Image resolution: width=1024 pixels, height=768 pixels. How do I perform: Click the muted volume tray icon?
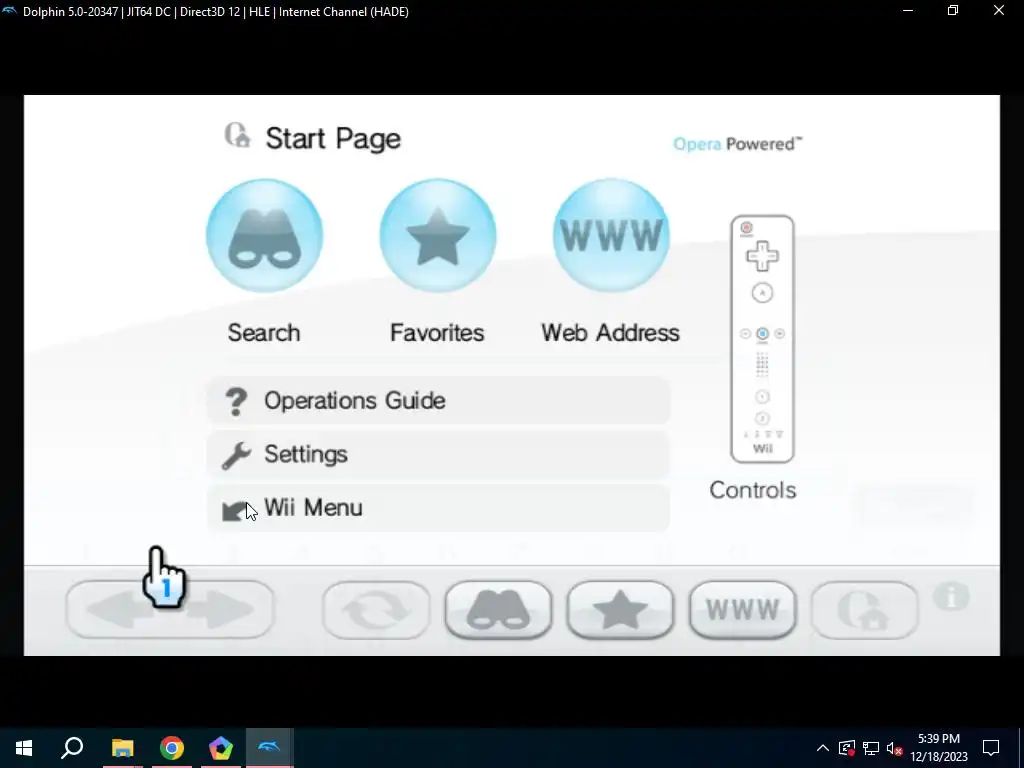click(x=894, y=748)
